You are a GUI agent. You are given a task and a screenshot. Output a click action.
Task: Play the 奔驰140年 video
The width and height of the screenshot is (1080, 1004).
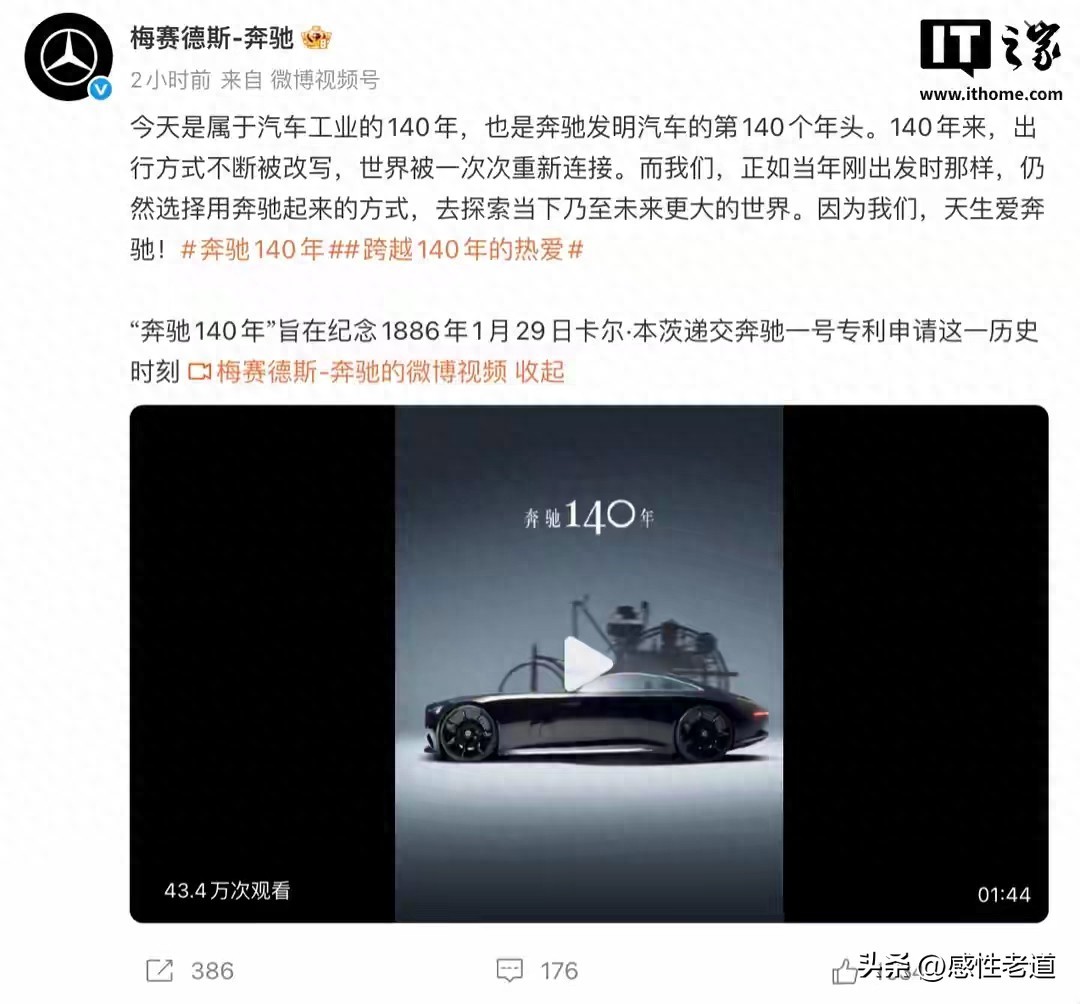pos(587,663)
